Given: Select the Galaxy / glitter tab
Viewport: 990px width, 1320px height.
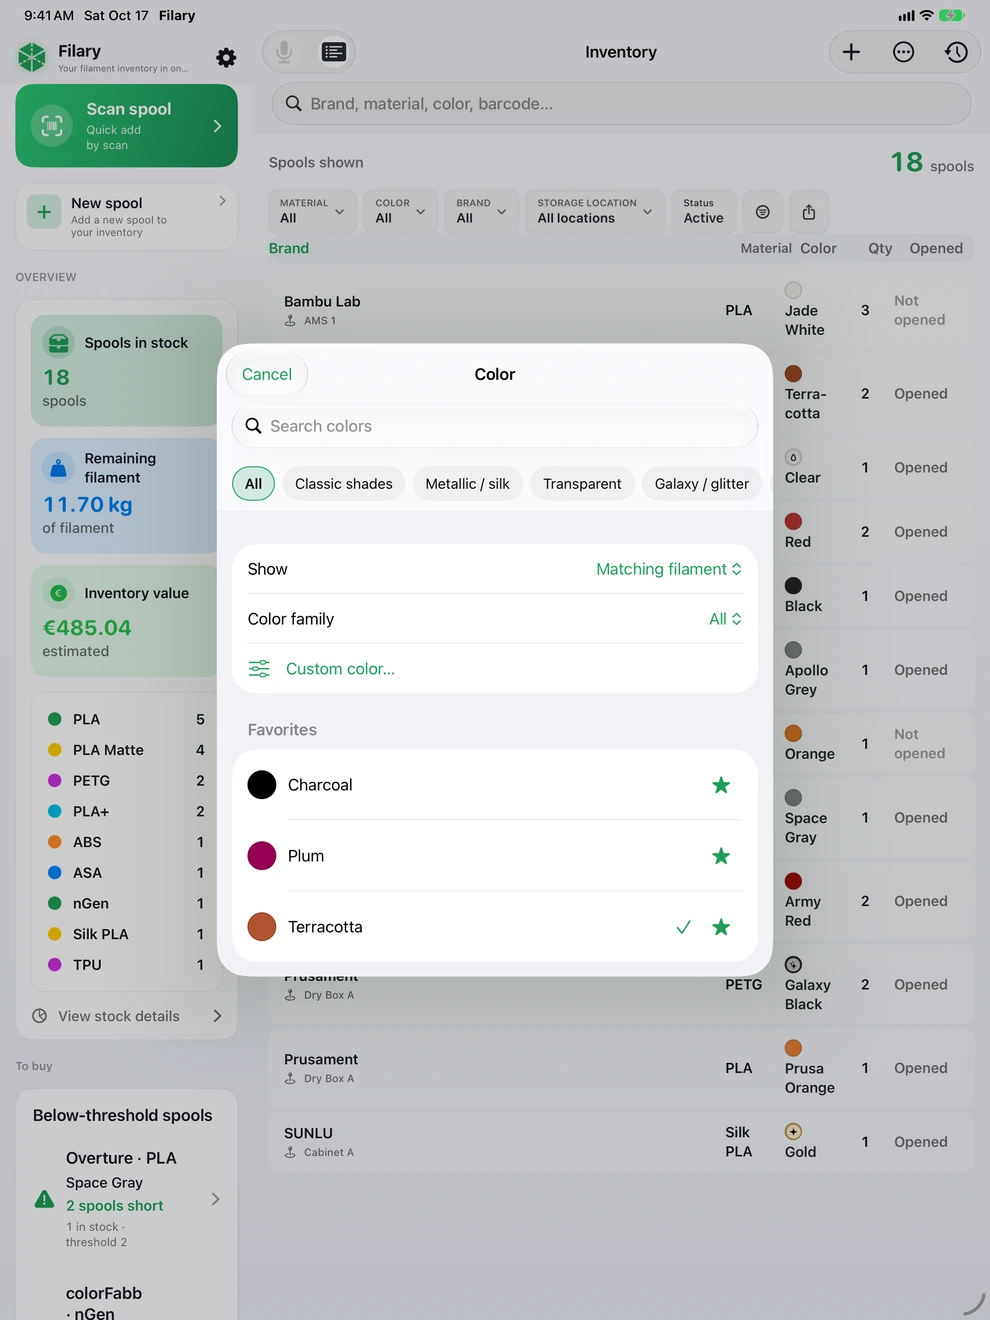Looking at the screenshot, I should pyautogui.click(x=702, y=484).
